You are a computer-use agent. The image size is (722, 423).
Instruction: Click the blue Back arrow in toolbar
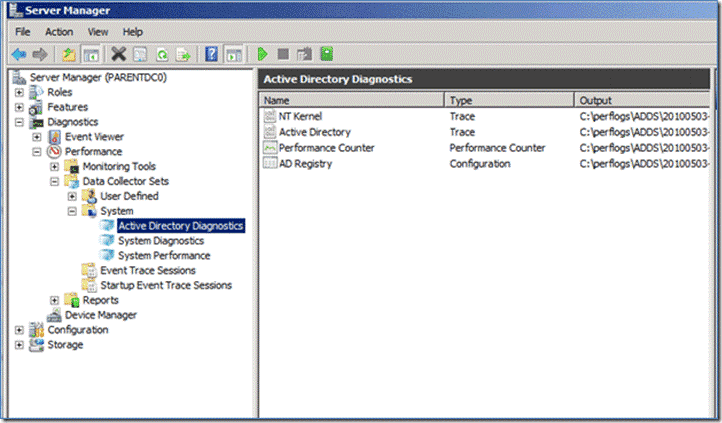[x=18, y=54]
